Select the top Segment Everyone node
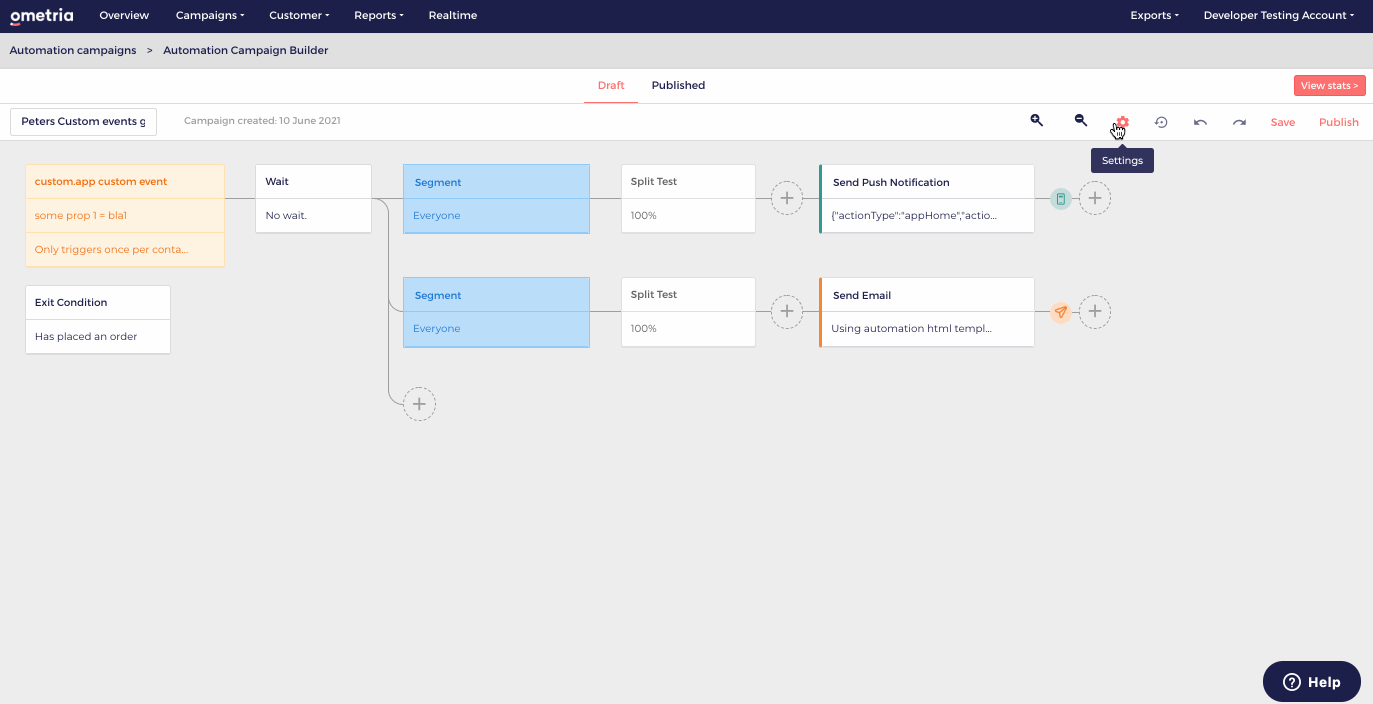Screen dimensions: 1373x704 (x=496, y=199)
